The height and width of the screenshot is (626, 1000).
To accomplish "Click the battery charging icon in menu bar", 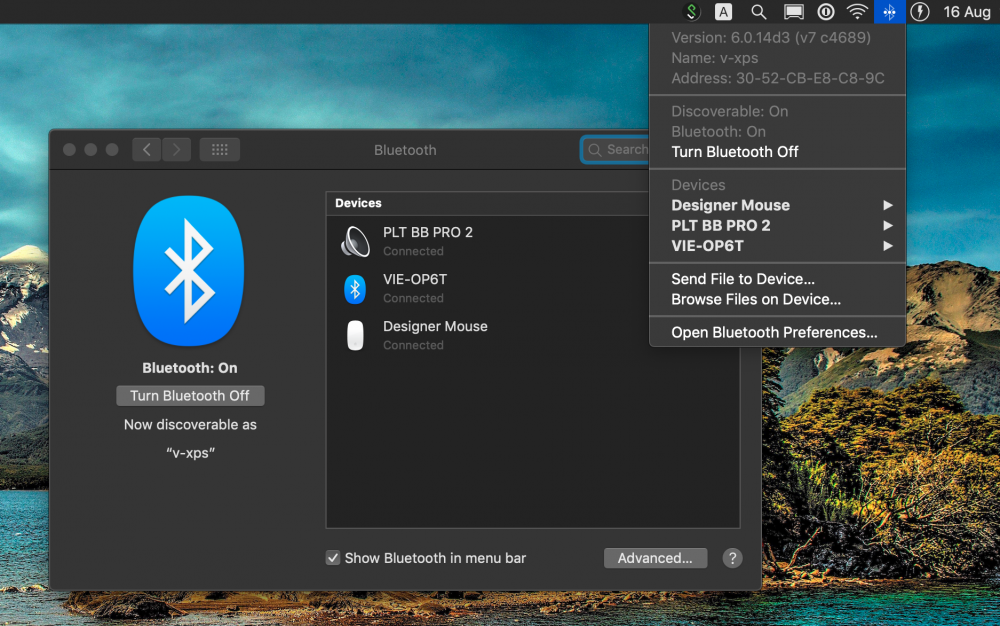I will point(920,12).
